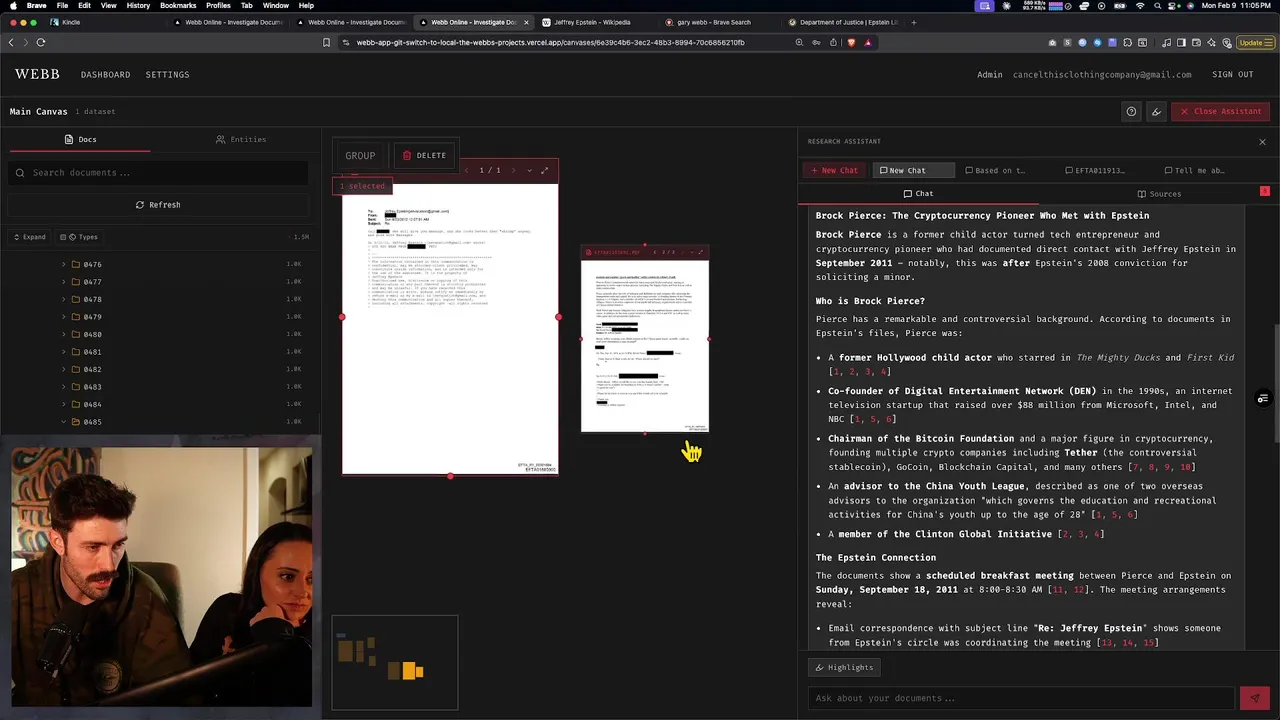Click the canvas minimap thumbnail
The image size is (1280, 720).
395,663
